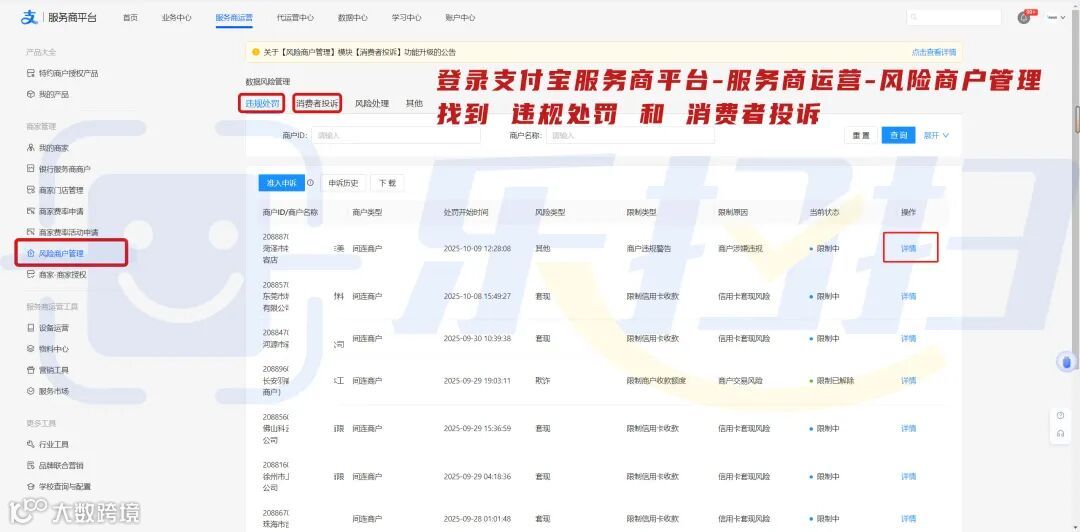The height and width of the screenshot is (532, 1080).
Task: Open 代运营中心 in top navigation
Action: click(x=295, y=18)
